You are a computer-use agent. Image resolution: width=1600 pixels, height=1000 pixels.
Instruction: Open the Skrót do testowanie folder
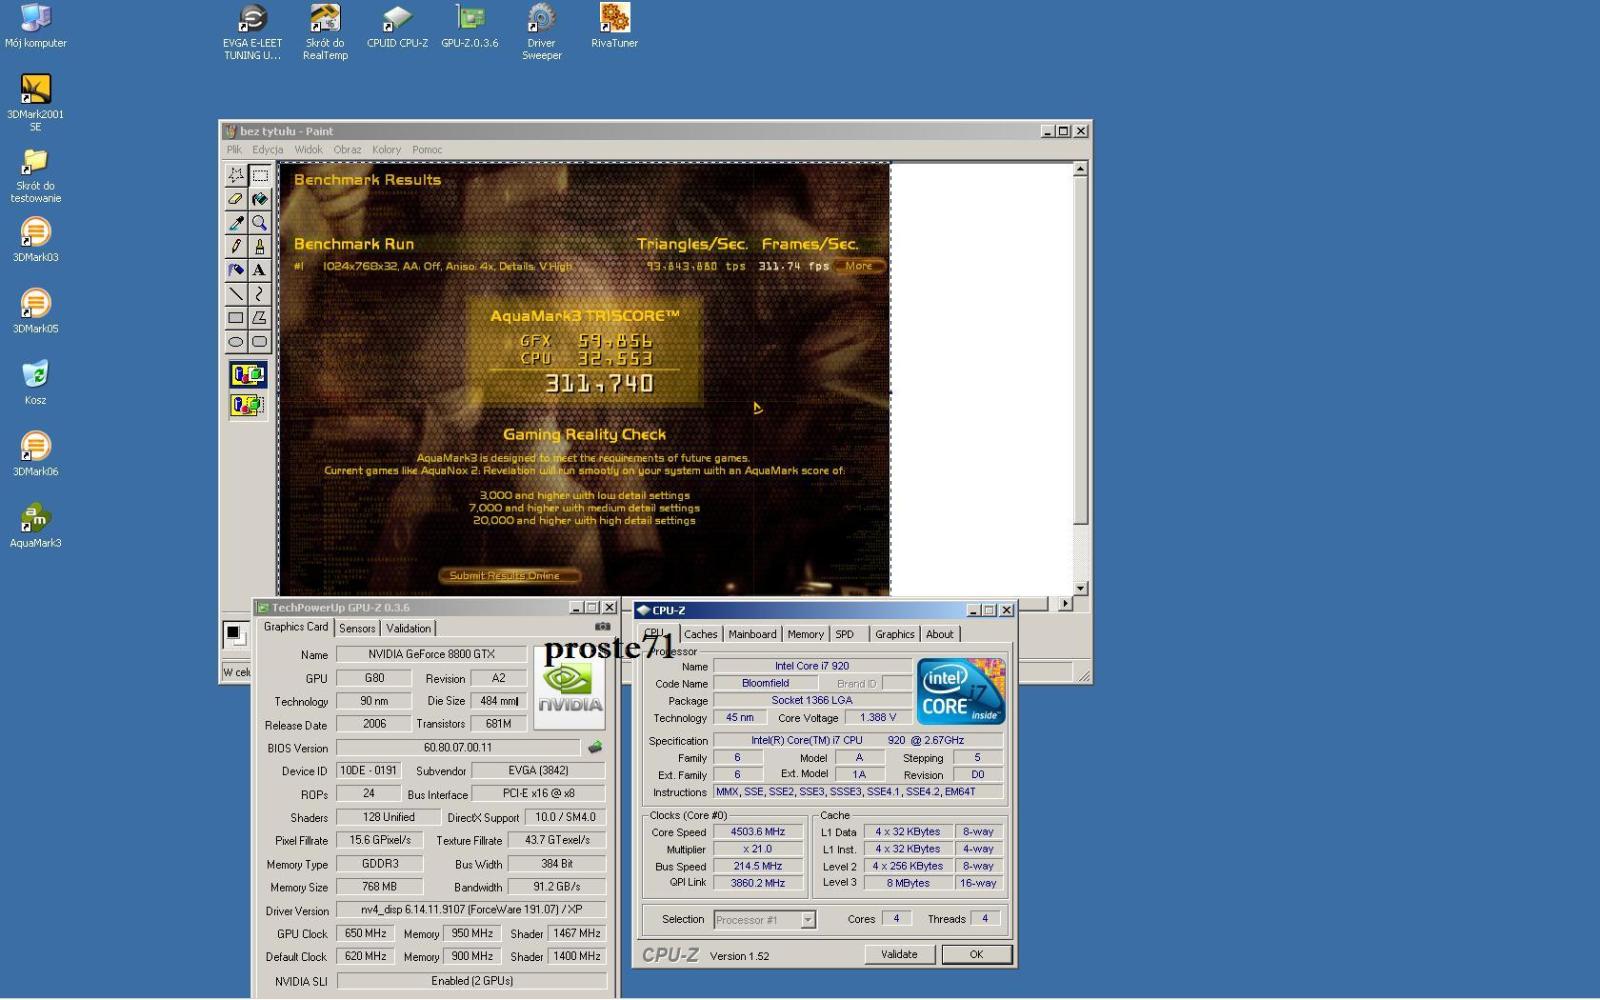pyautogui.click(x=35, y=175)
